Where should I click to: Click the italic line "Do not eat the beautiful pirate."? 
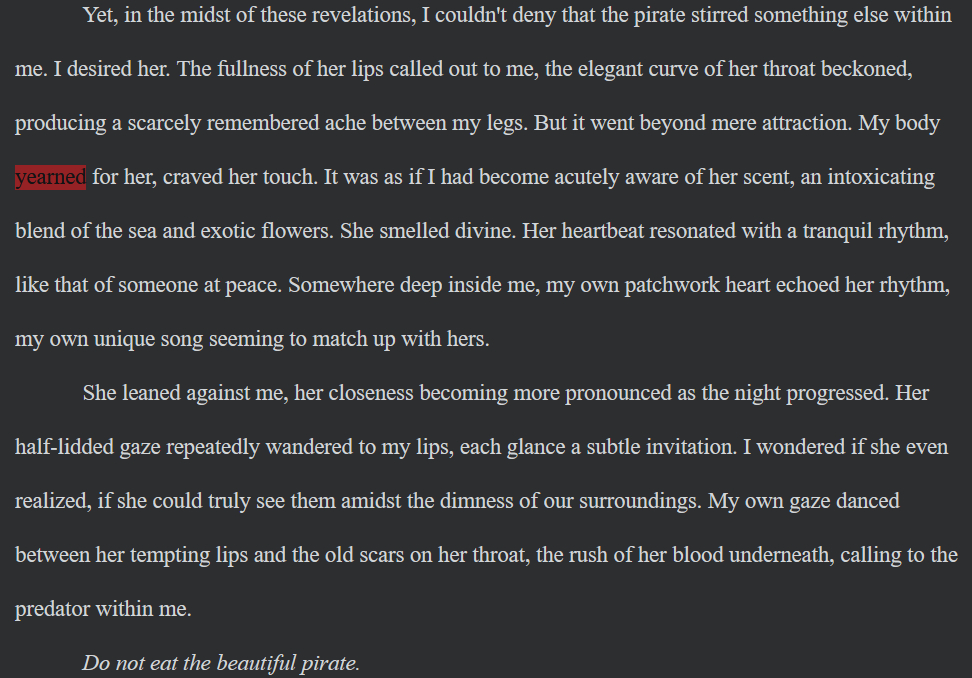(x=221, y=663)
